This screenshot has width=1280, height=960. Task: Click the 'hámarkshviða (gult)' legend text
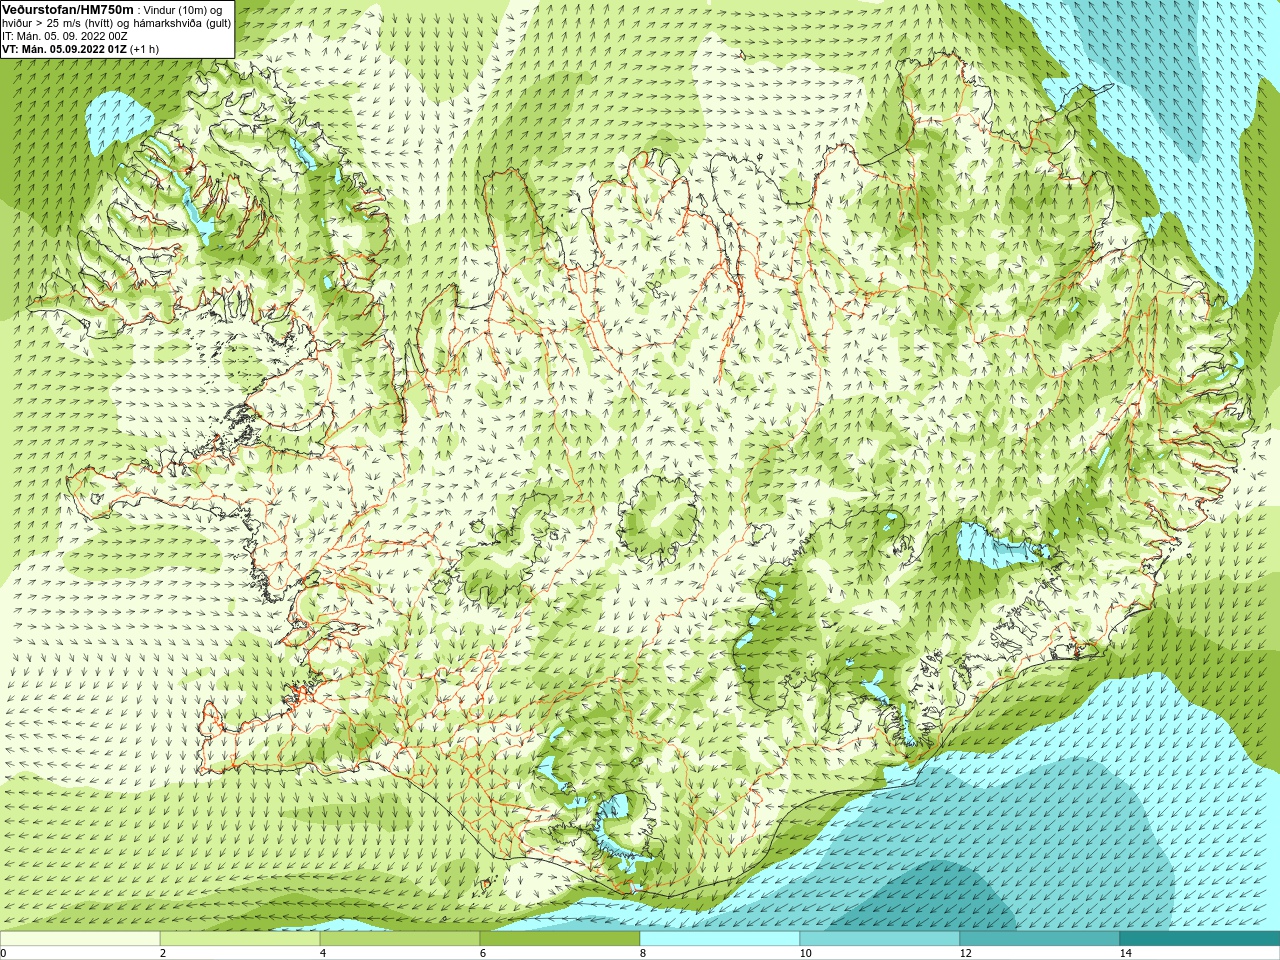coord(183,23)
